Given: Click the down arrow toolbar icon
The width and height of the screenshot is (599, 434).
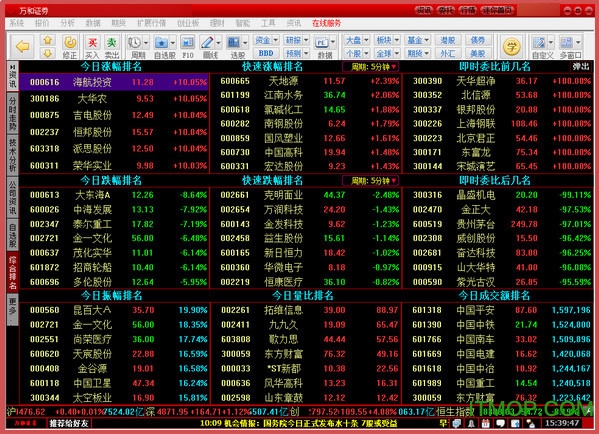Looking at the screenshot, I should (48, 53).
